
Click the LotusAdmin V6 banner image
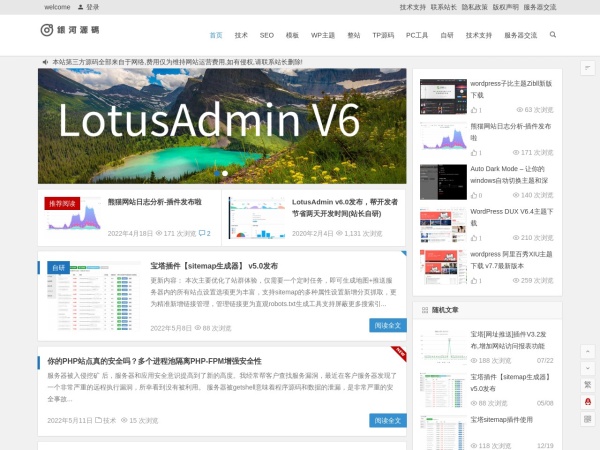pyautogui.click(x=222, y=126)
